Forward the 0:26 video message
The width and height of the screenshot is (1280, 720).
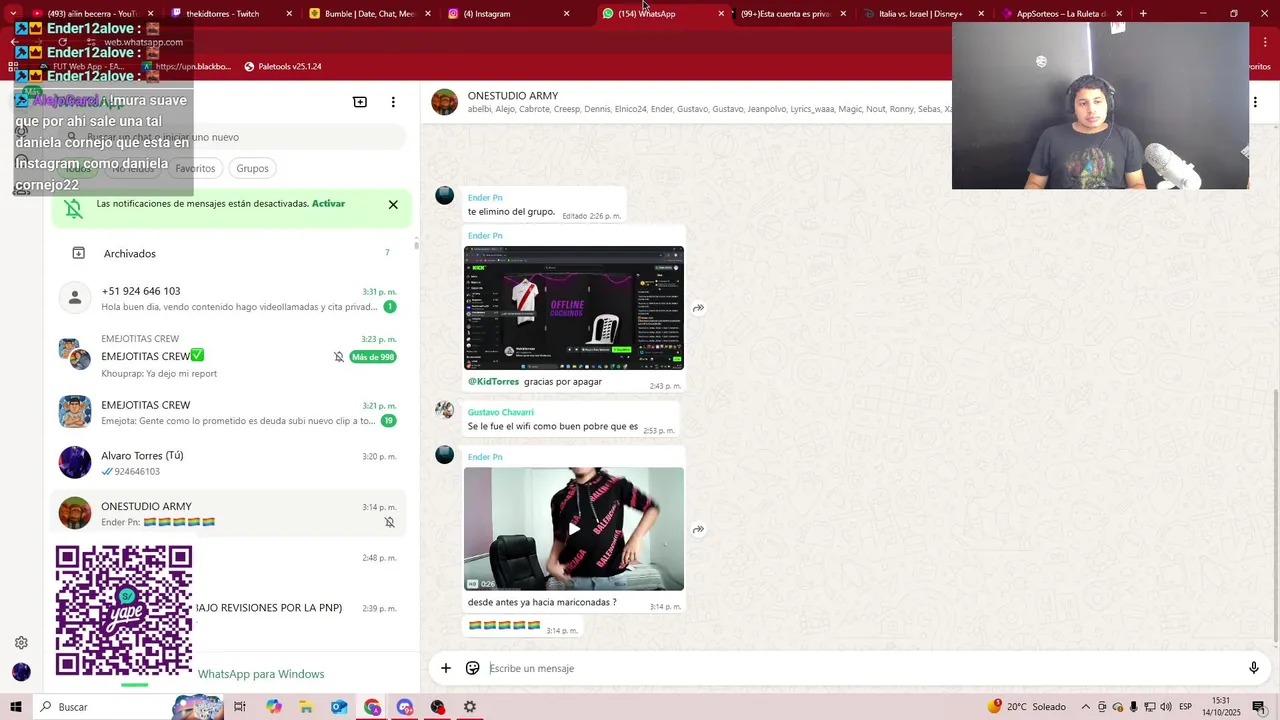coord(698,529)
